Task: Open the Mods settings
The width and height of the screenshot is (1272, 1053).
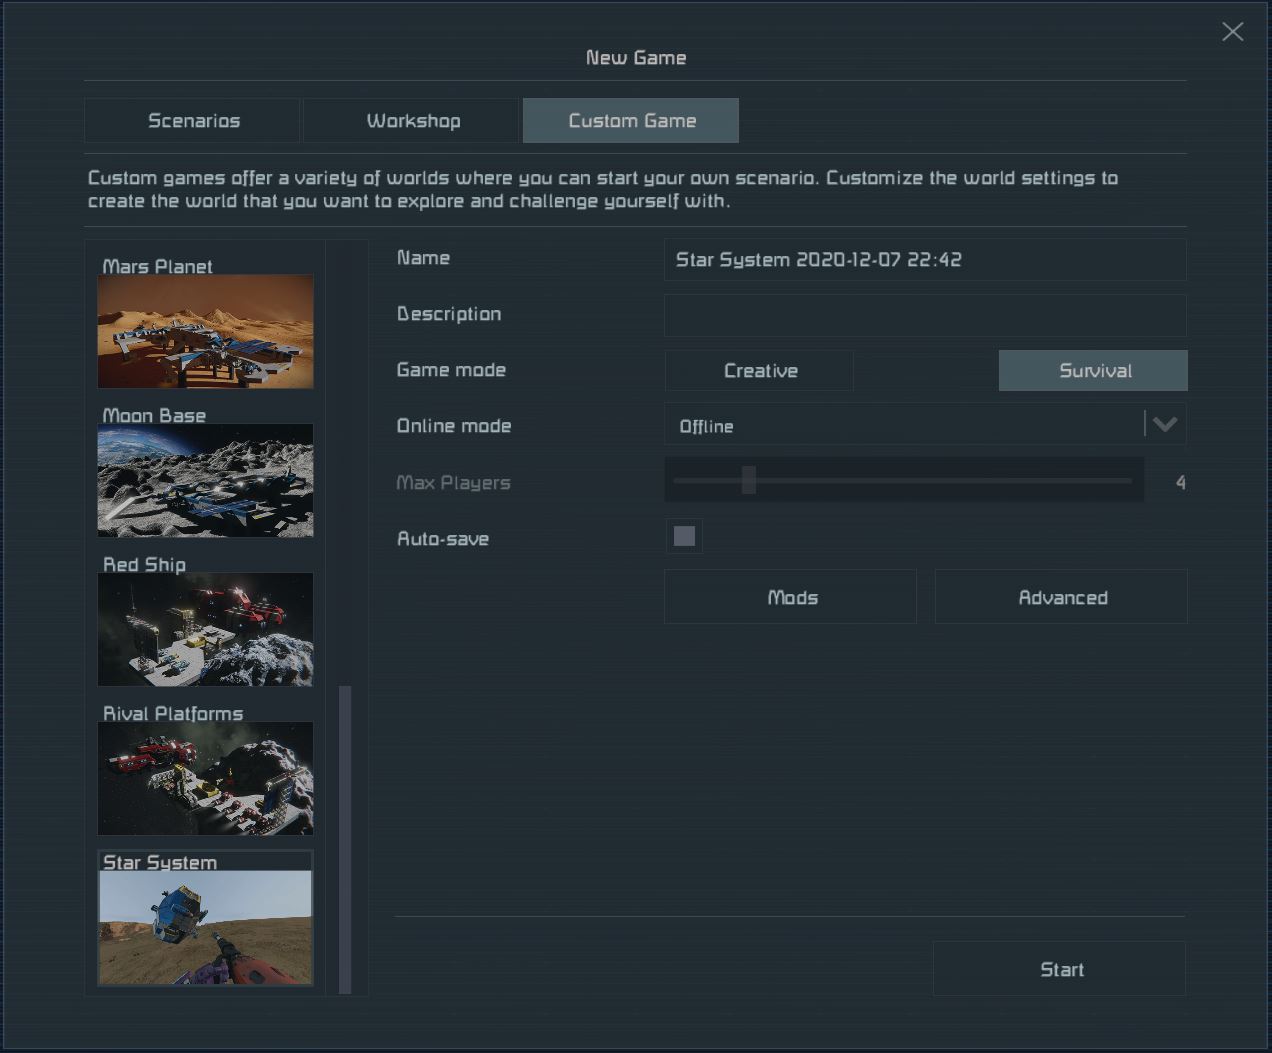Action: point(791,598)
